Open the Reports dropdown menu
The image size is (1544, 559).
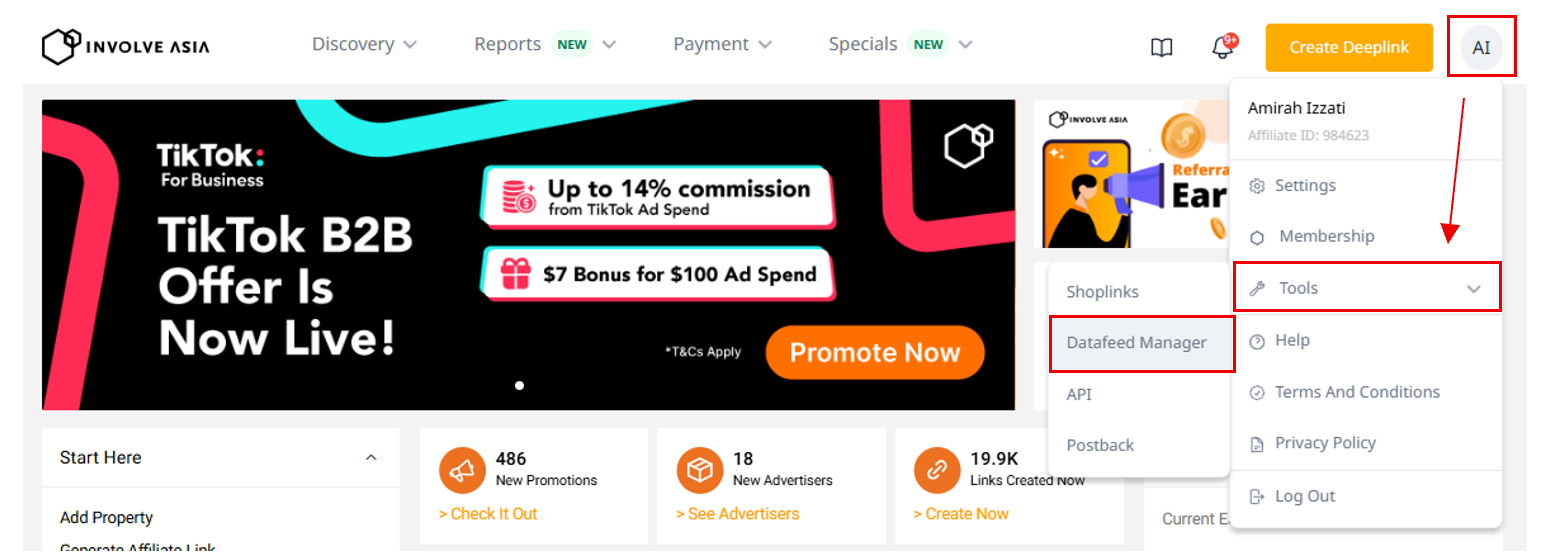[x=545, y=45]
